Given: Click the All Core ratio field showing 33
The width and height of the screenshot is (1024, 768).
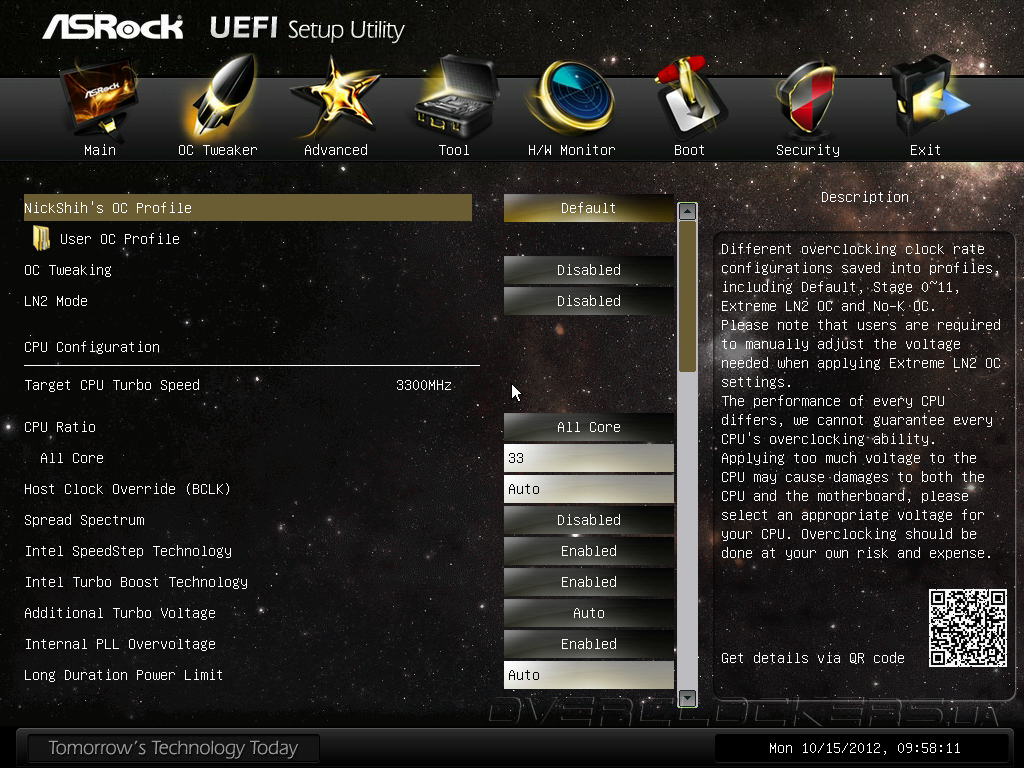Looking at the screenshot, I should pyautogui.click(x=588, y=458).
